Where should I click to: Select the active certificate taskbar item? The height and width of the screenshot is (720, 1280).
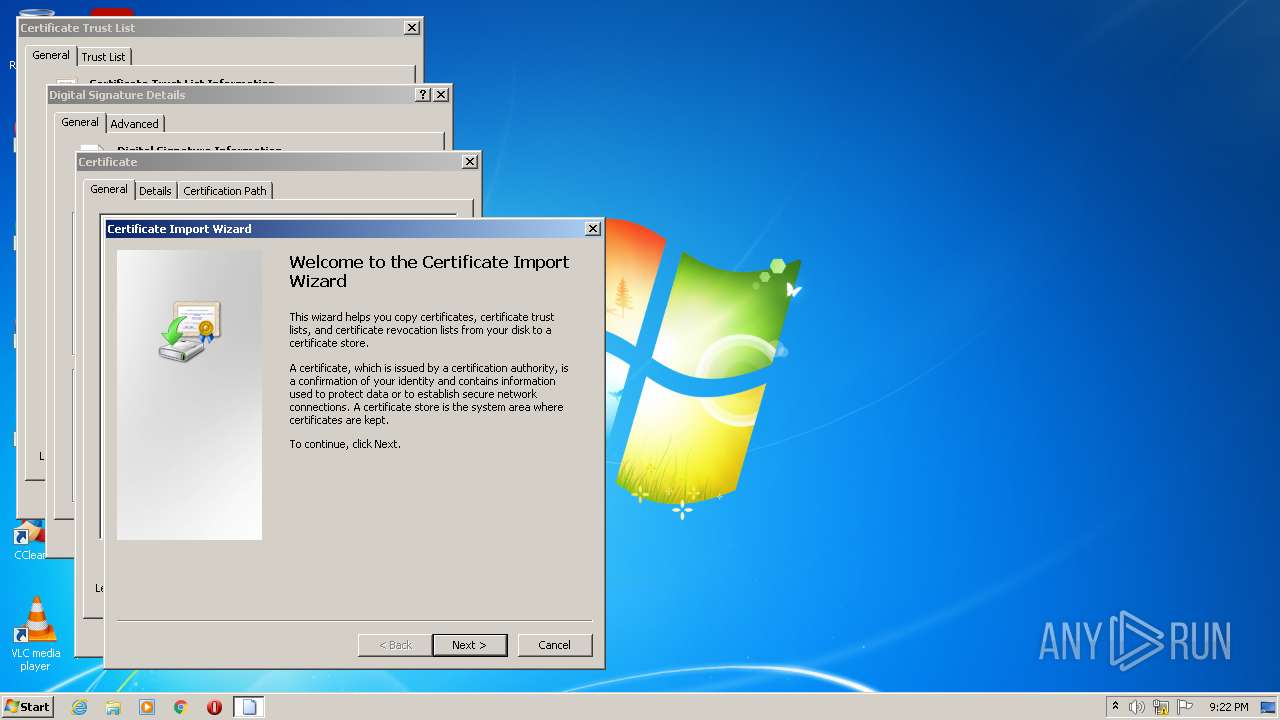click(249, 707)
